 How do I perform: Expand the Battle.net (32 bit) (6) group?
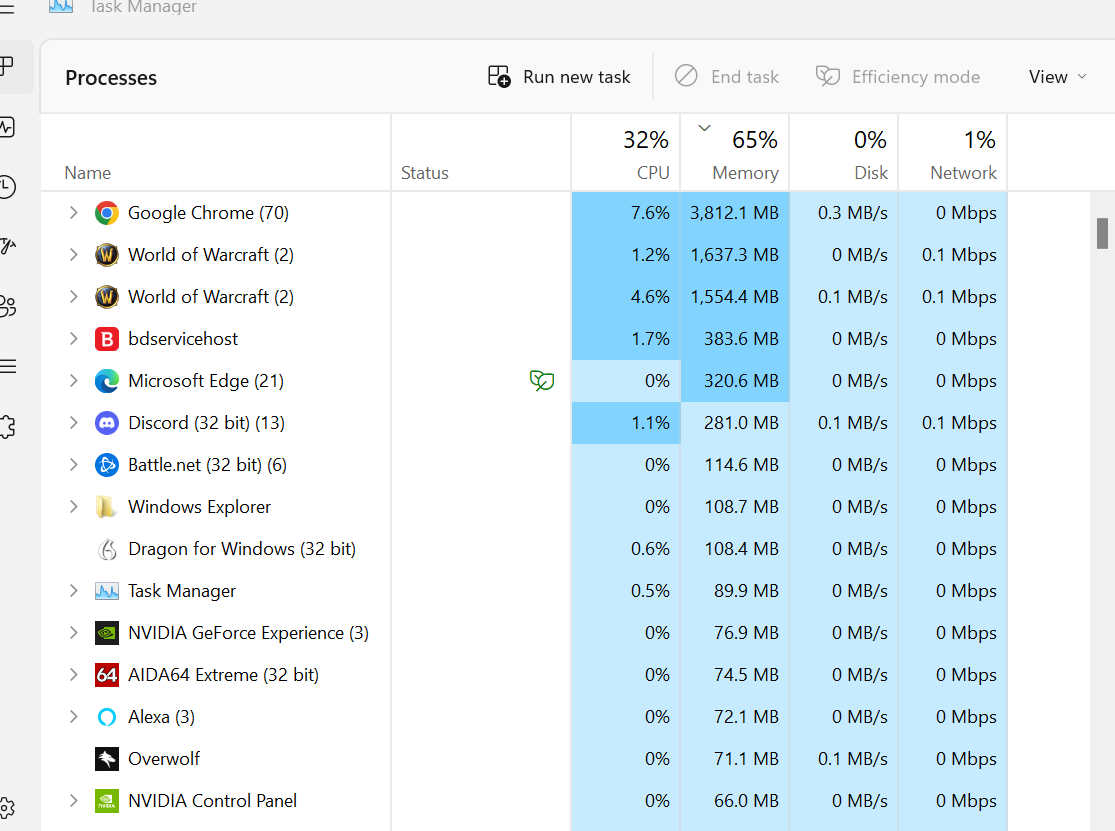(73, 464)
